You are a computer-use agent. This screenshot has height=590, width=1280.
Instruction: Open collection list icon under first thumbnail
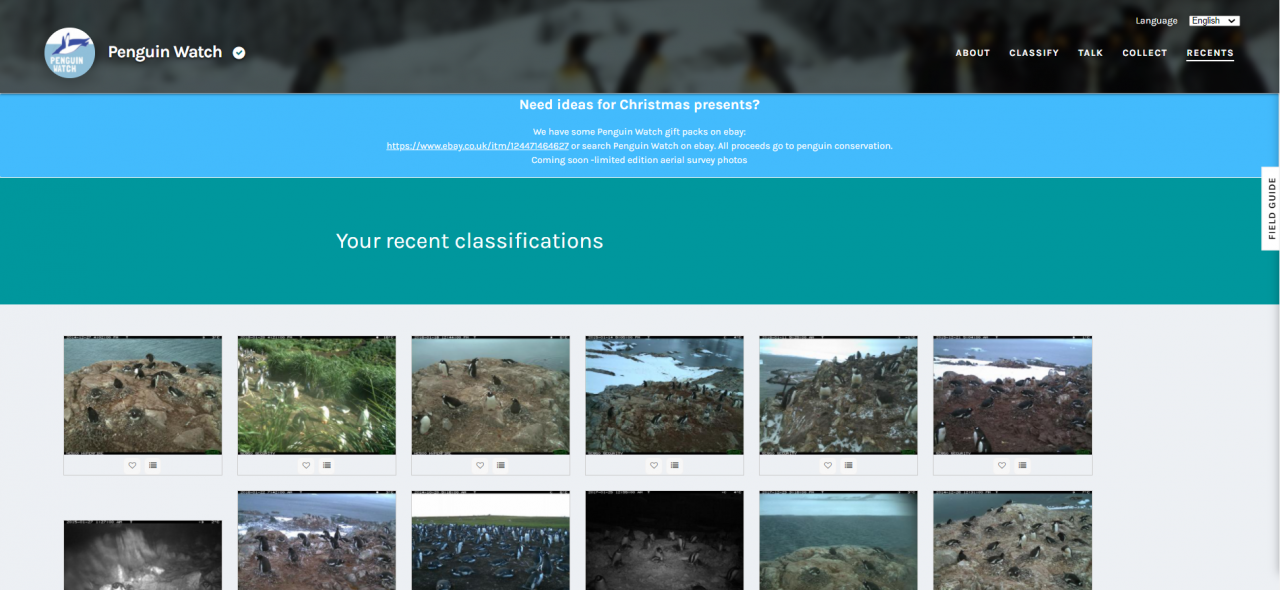coord(153,465)
